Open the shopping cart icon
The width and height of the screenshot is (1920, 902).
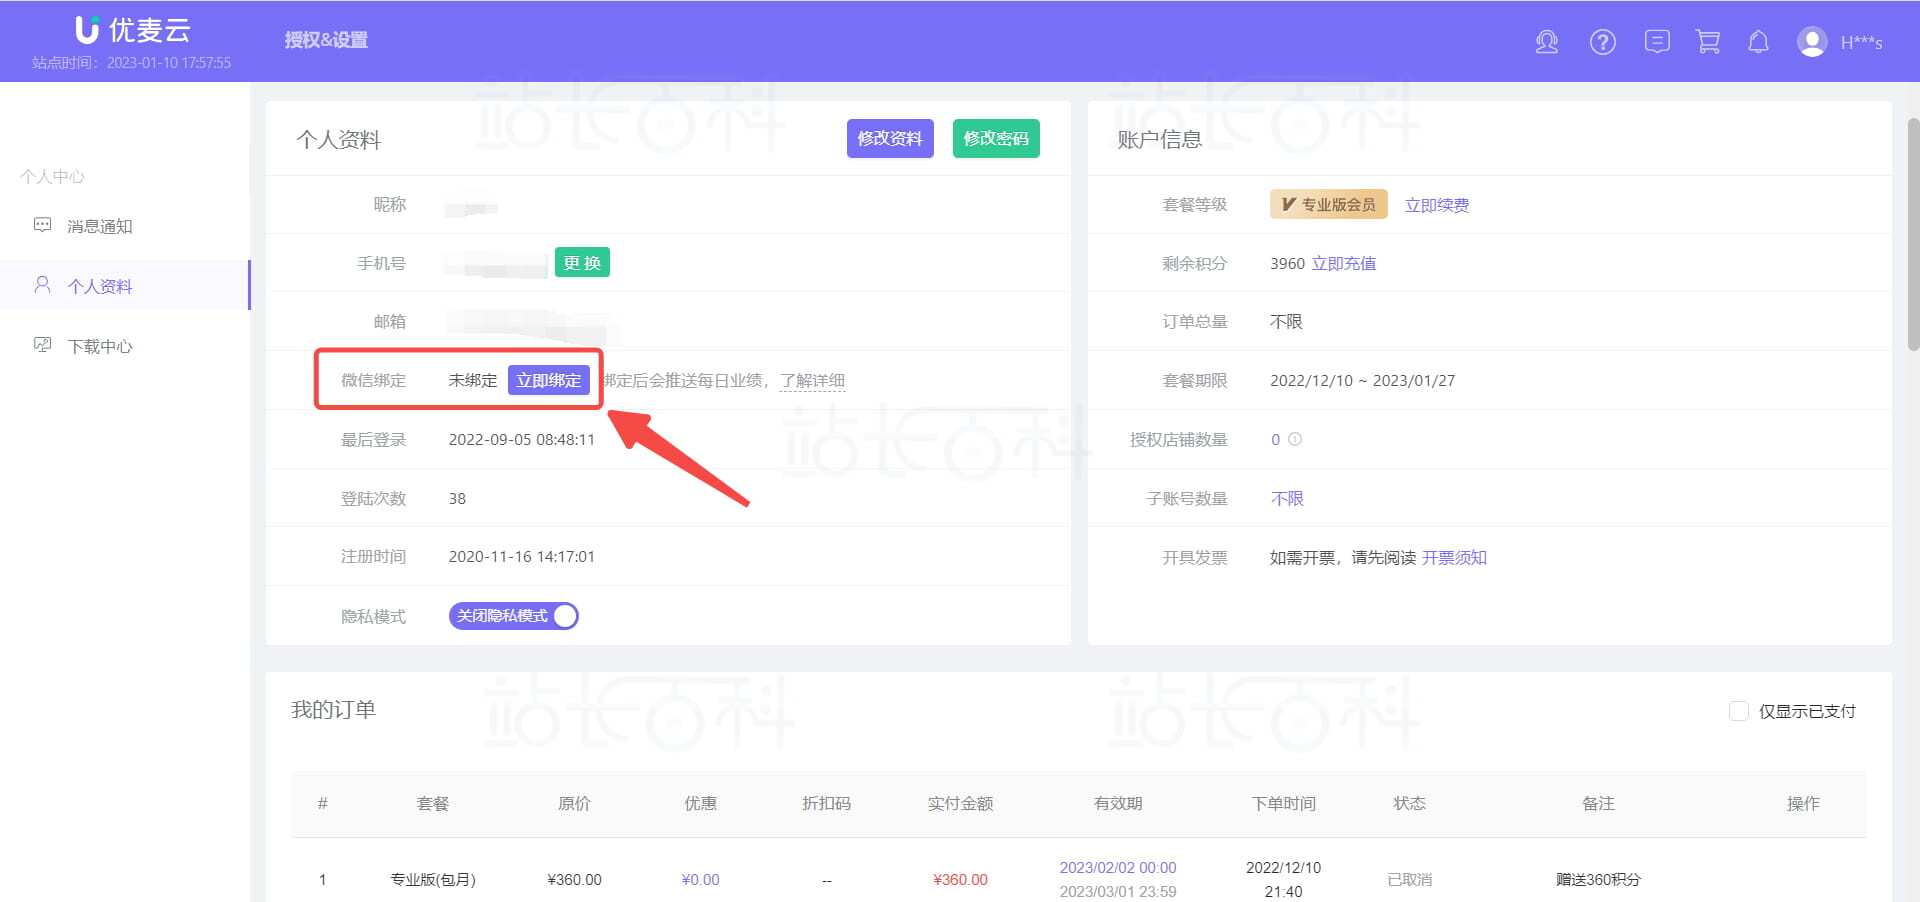(1708, 42)
